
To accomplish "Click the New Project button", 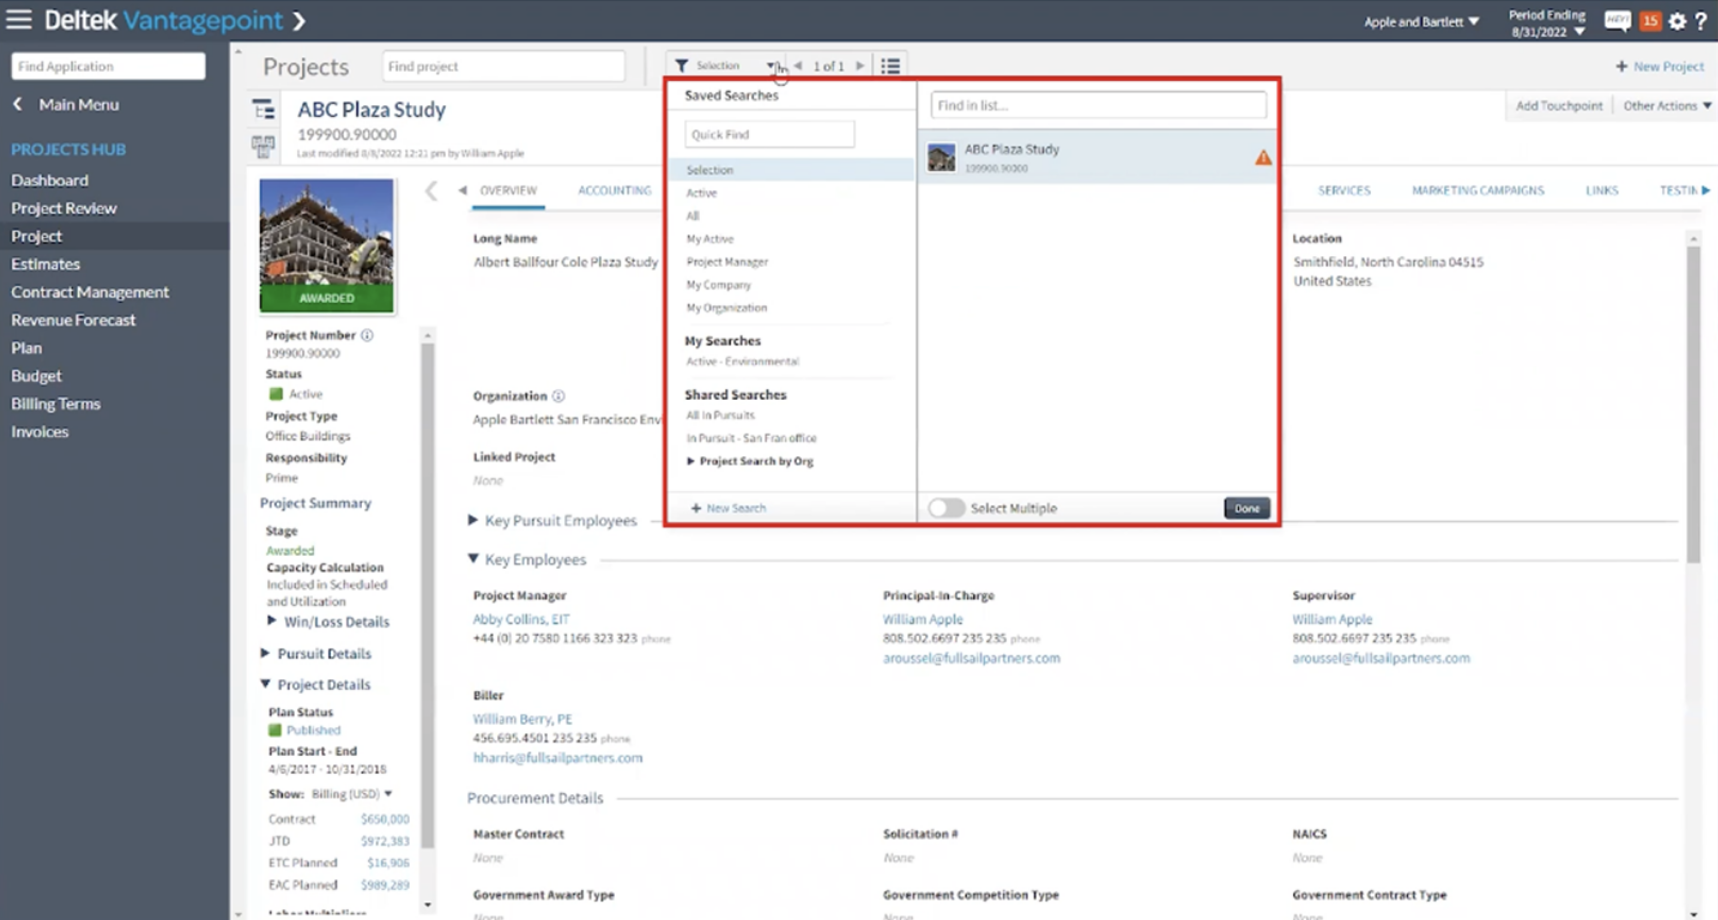I will coord(1659,66).
